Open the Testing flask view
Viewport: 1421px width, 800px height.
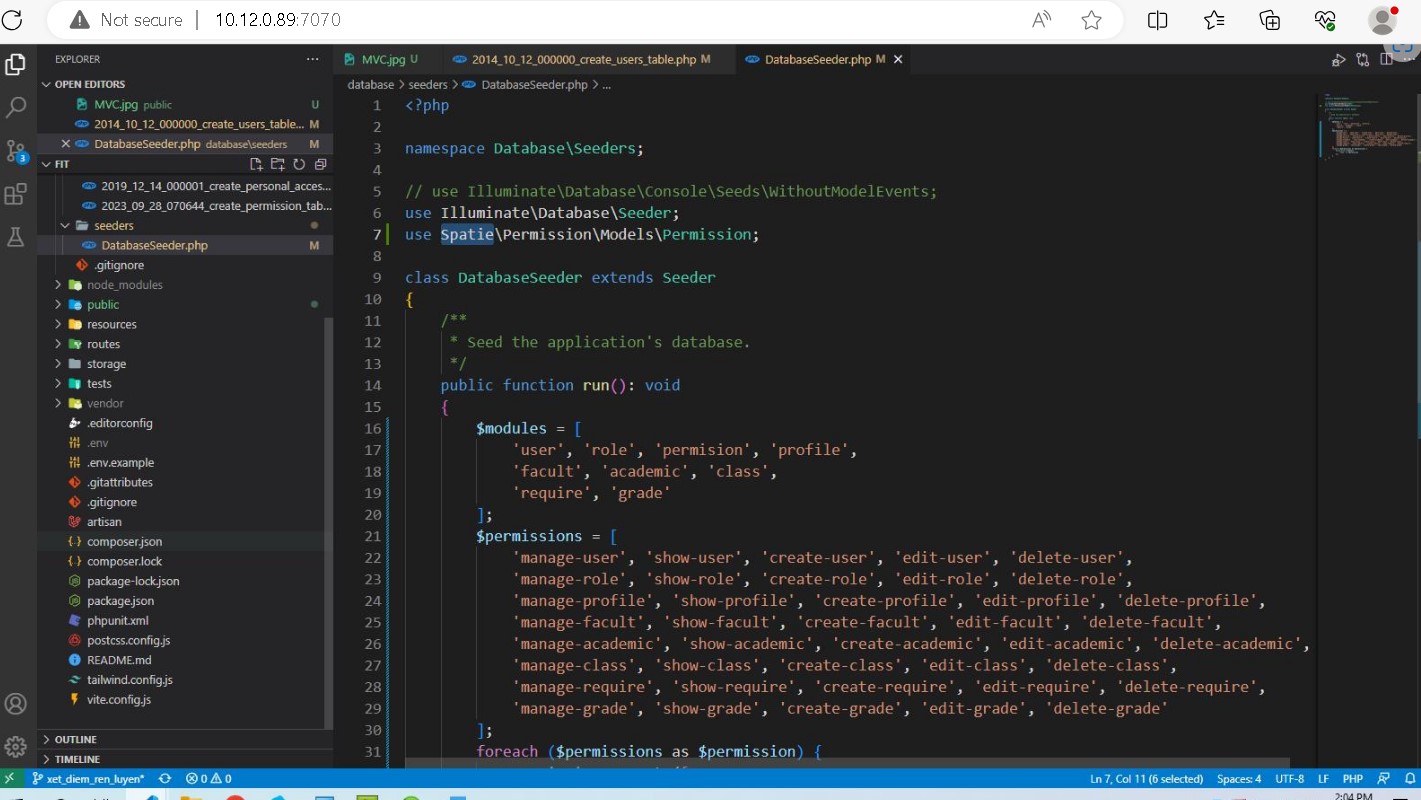point(16,237)
